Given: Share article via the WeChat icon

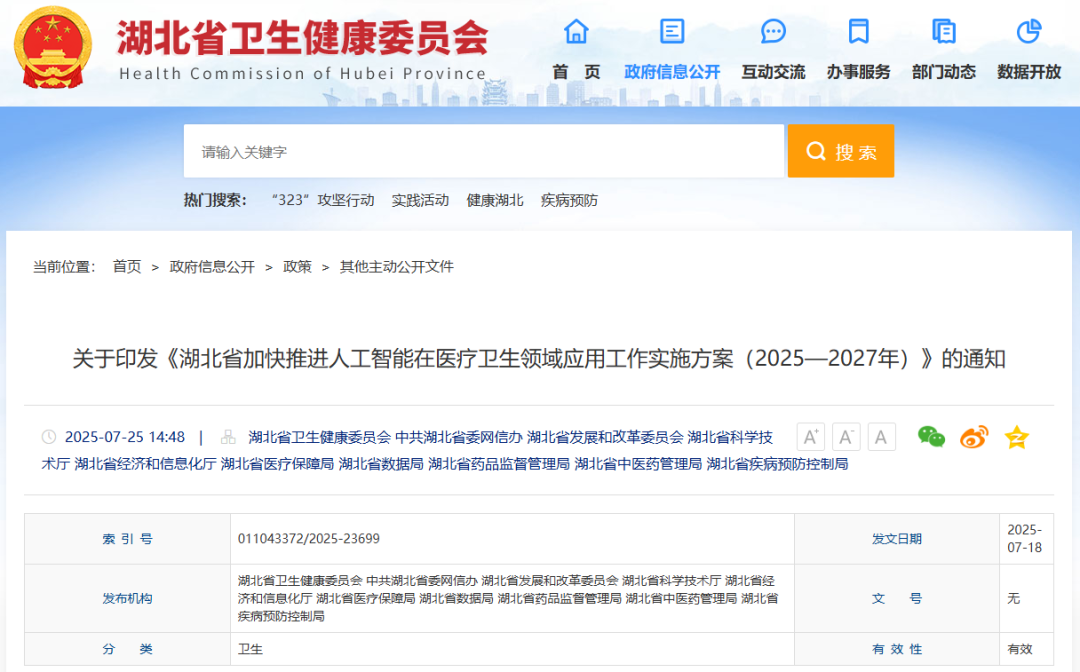Looking at the screenshot, I should 931,437.
